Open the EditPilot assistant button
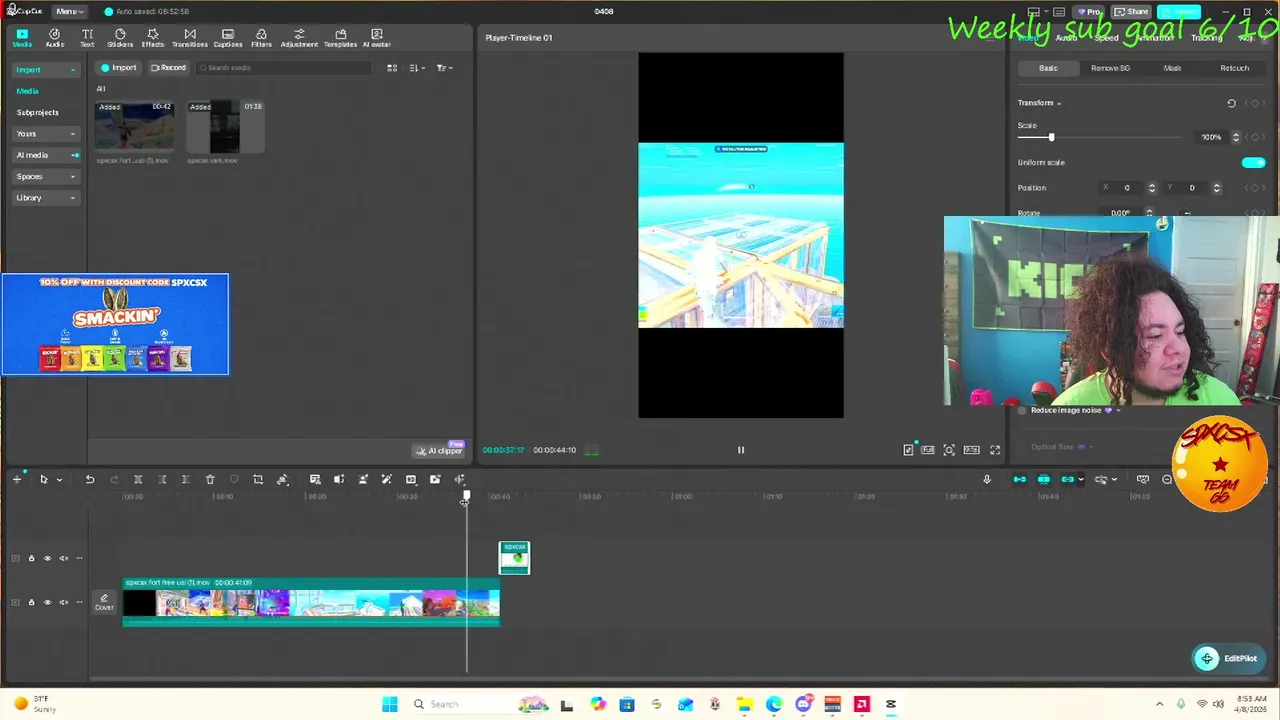1280x720 pixels. pos(1227,658)
